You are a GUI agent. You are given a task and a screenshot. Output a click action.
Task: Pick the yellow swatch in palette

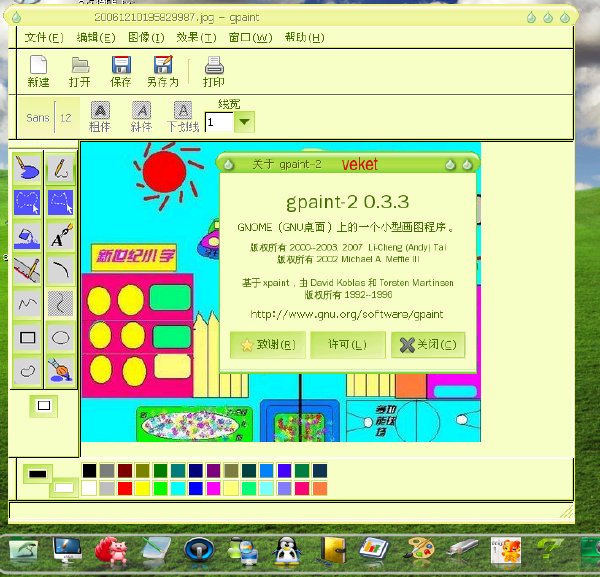(142, 489)
